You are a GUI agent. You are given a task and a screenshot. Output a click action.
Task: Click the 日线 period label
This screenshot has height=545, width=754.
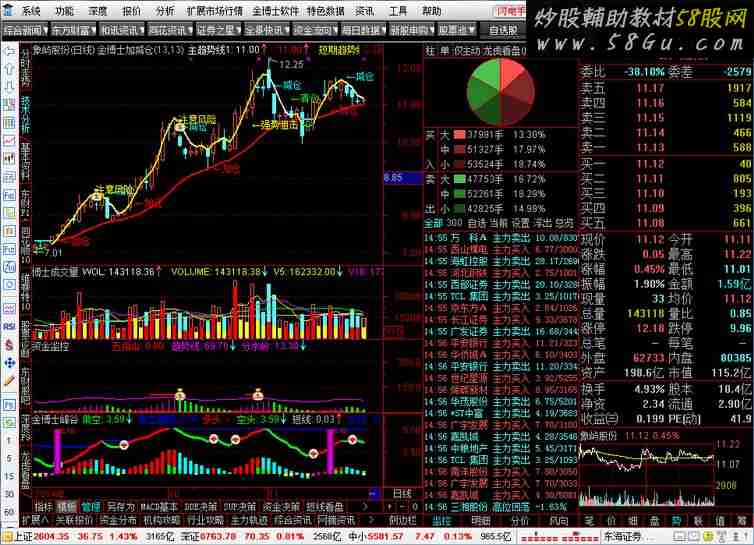tap(402, 493)
